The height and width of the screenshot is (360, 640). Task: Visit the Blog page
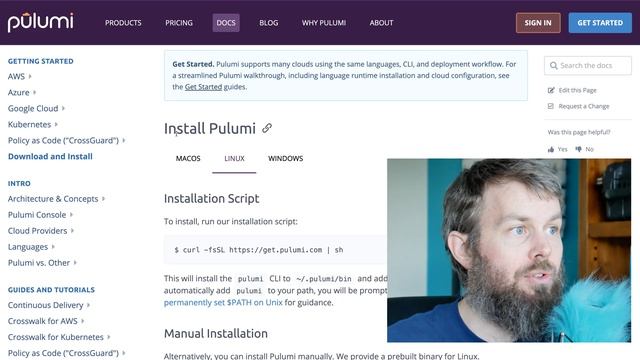(x=269, y=23)
